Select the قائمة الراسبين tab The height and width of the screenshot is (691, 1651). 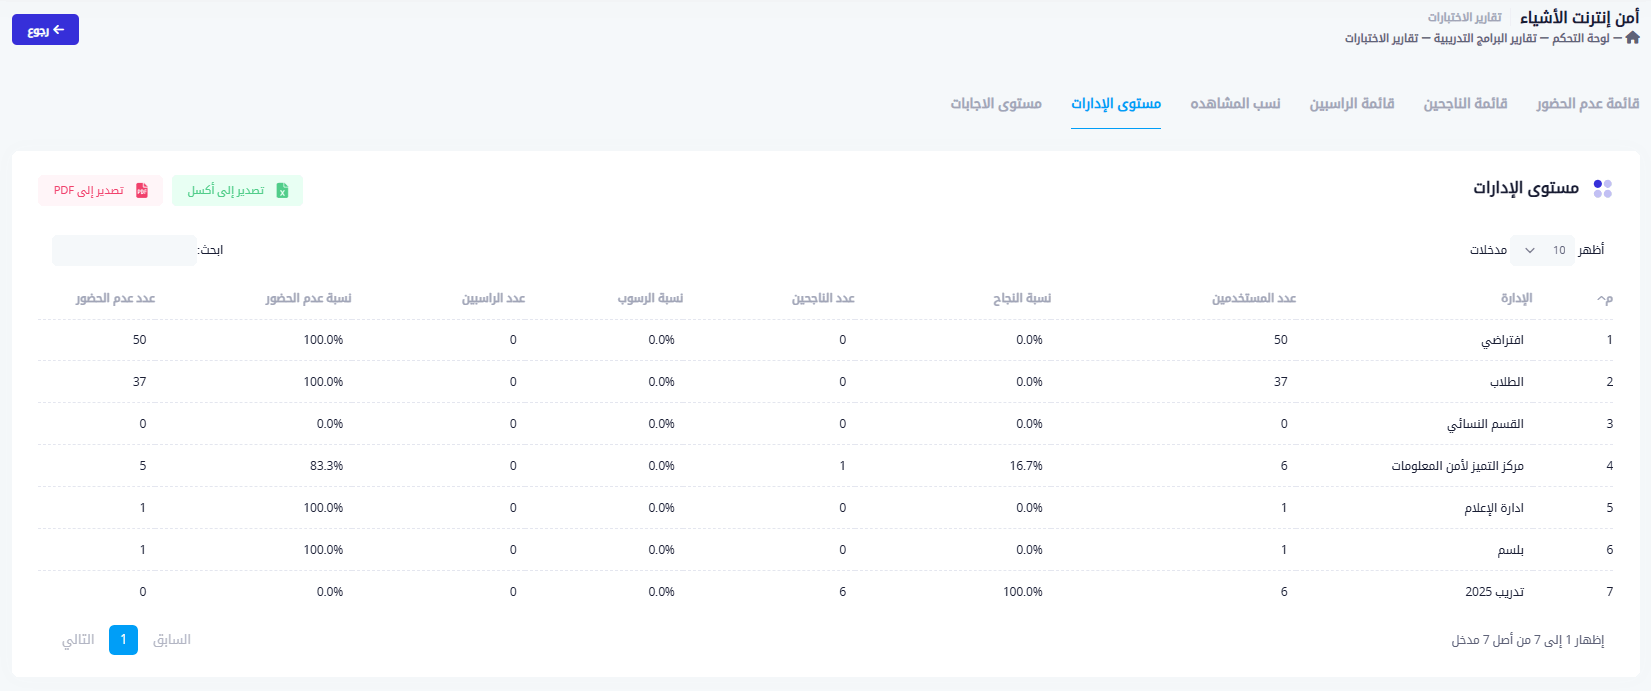point(1351,104)
